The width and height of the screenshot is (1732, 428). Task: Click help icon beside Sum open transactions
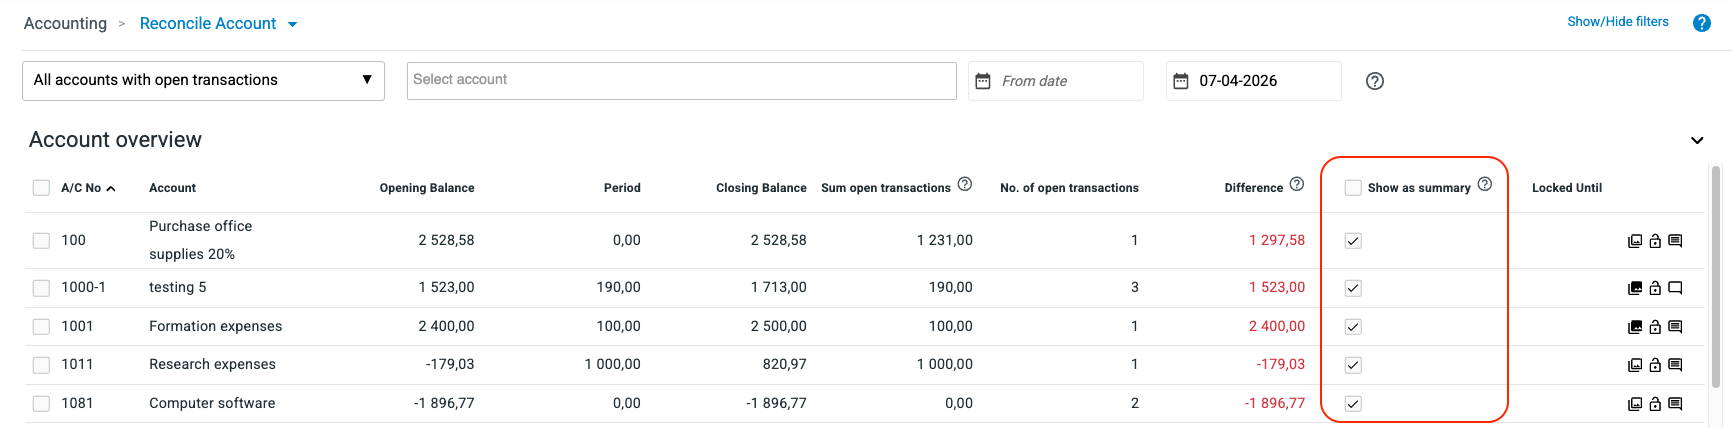pyautogui.click(x=965, y=184)
